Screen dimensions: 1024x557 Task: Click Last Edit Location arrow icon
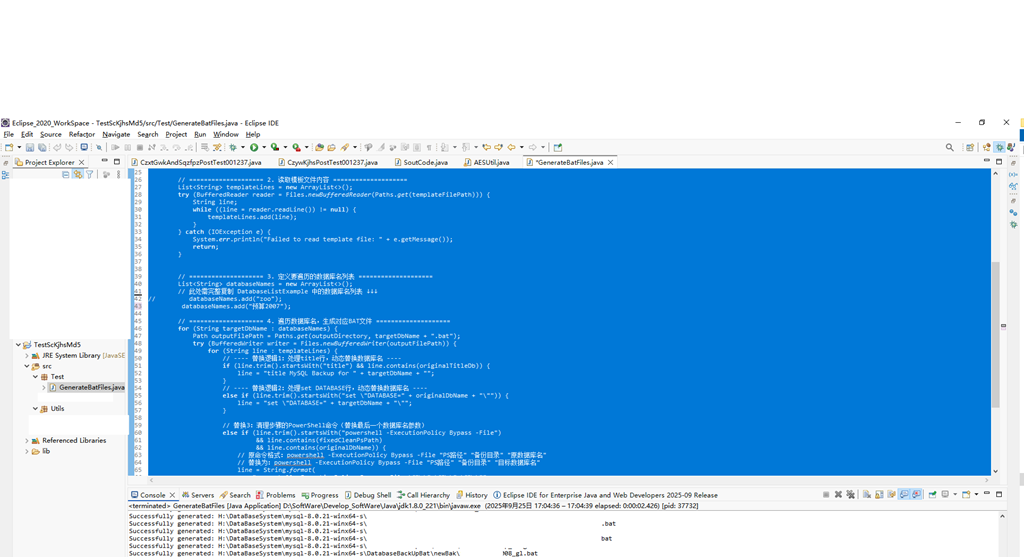[x=487, y=147]
